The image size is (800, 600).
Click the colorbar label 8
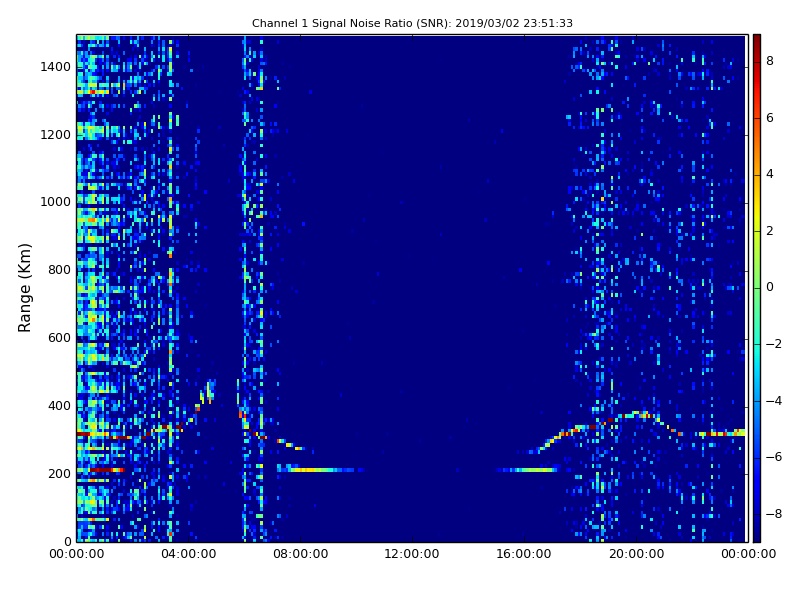tap(770, 61)
